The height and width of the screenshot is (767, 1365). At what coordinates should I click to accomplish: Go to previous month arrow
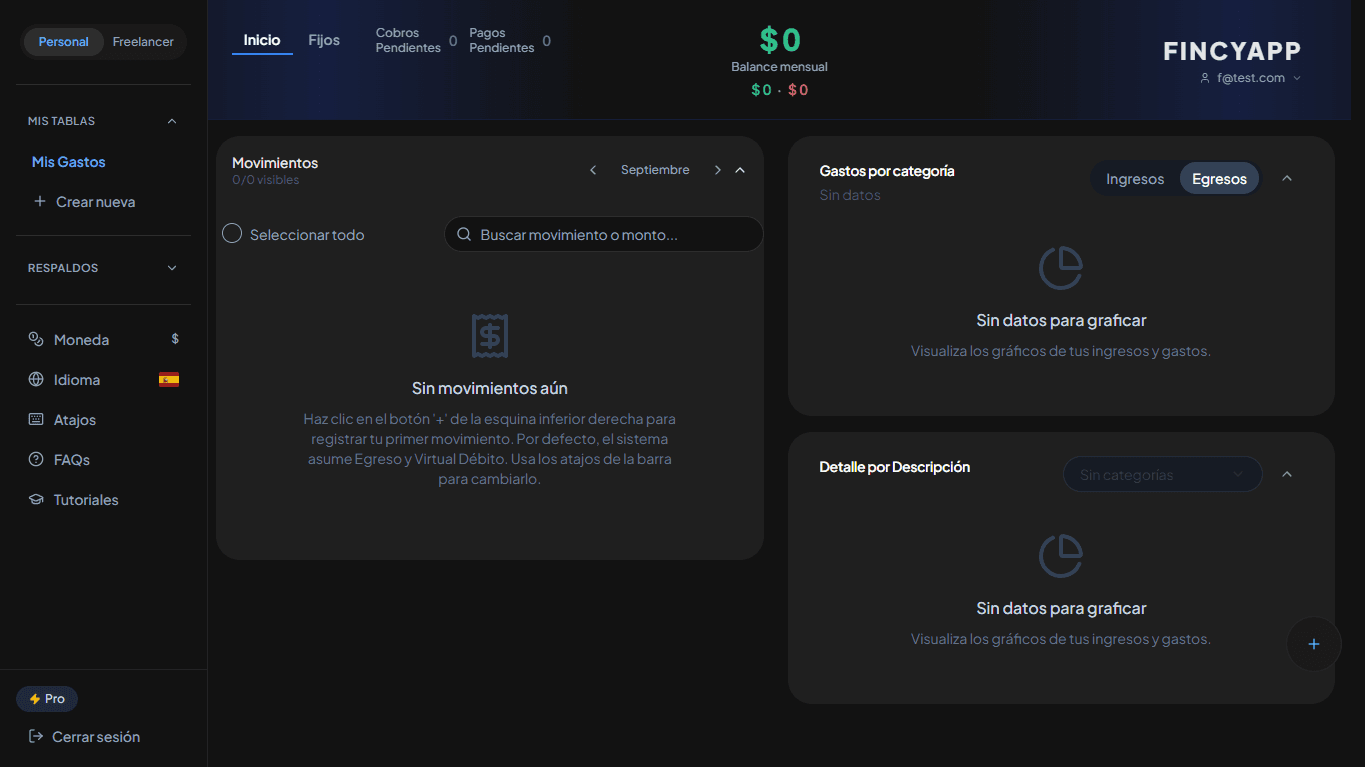tap(593, 170)
